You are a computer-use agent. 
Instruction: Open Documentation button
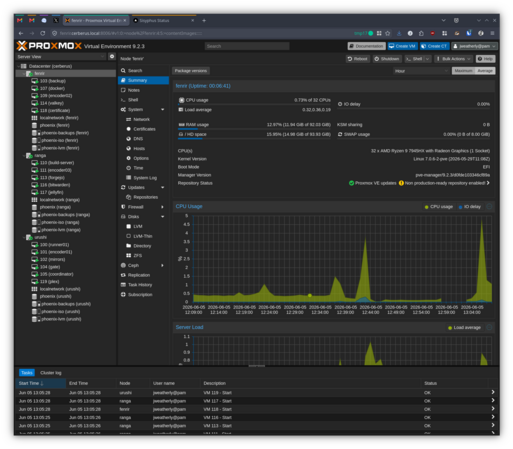click(x=366, y=46)
